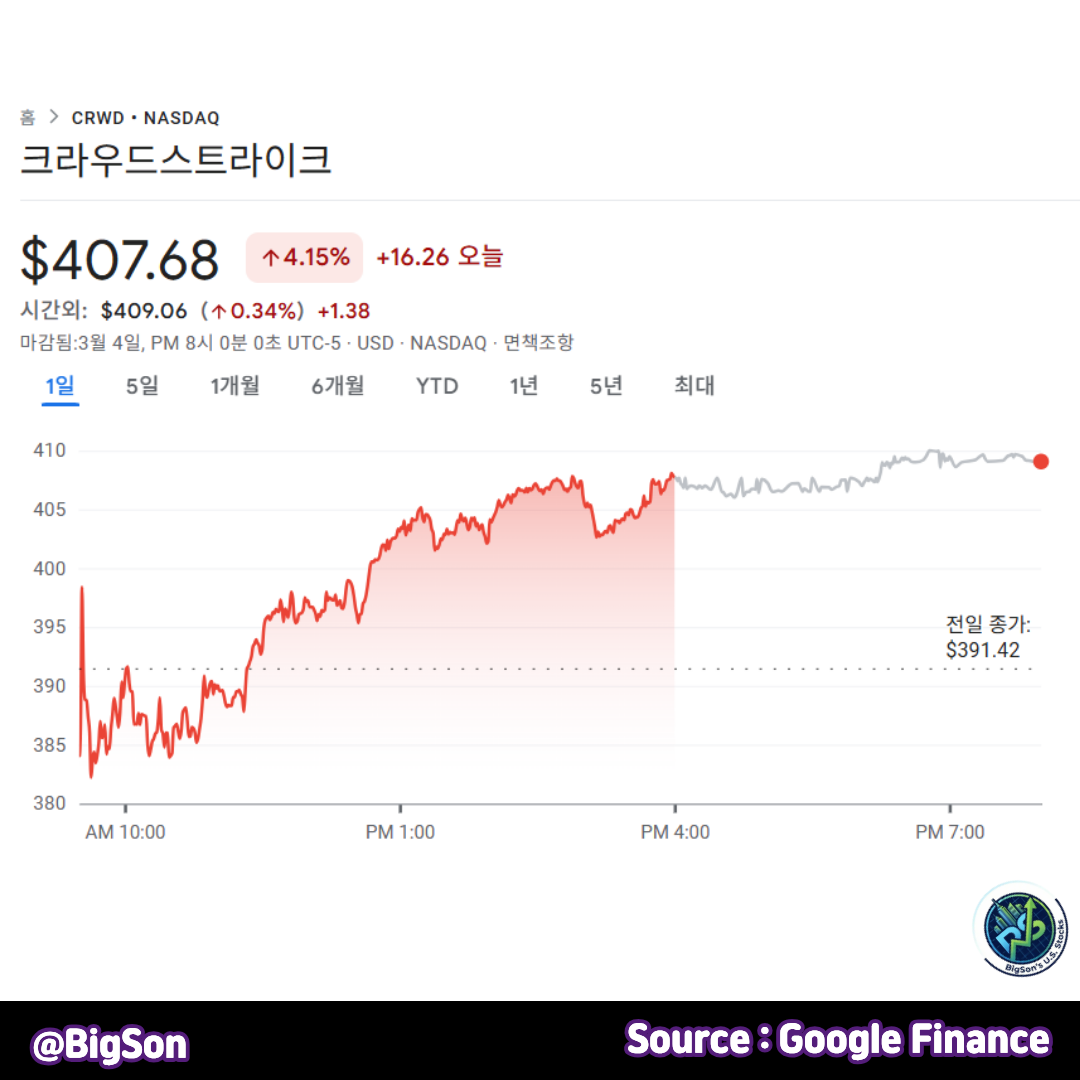Go to 홈 in the breadcrumb
Viewport: 1080px width, 1080px height.
(27, 118)
